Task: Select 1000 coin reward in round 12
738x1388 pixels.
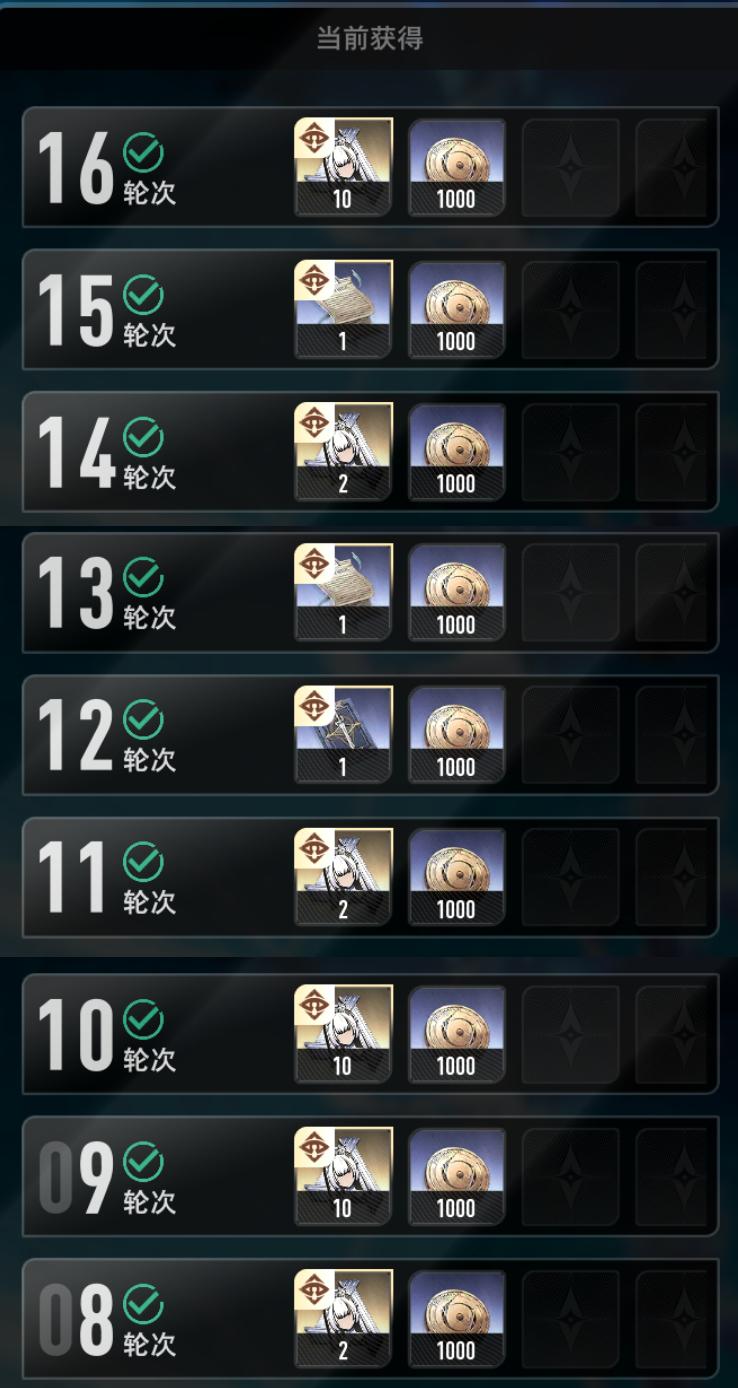Action: point(456,735)
